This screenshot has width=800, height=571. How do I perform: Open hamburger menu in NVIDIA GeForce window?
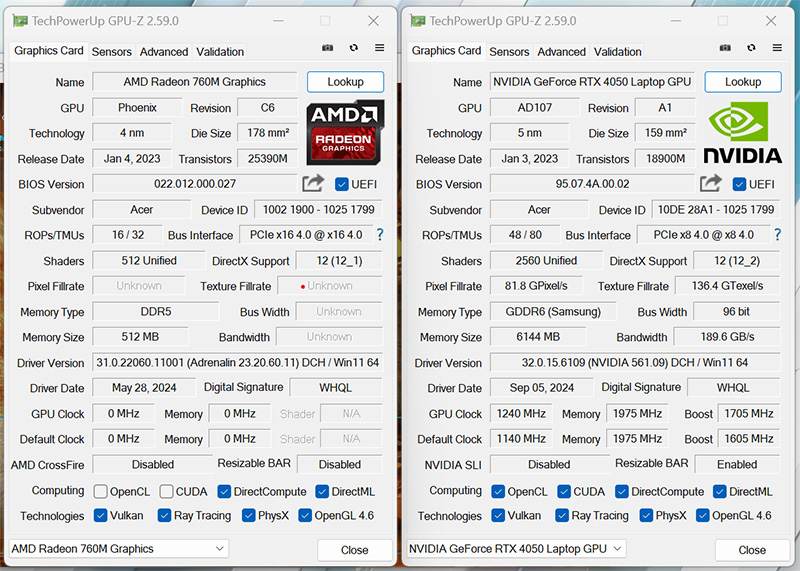click(x=777, y=47)
